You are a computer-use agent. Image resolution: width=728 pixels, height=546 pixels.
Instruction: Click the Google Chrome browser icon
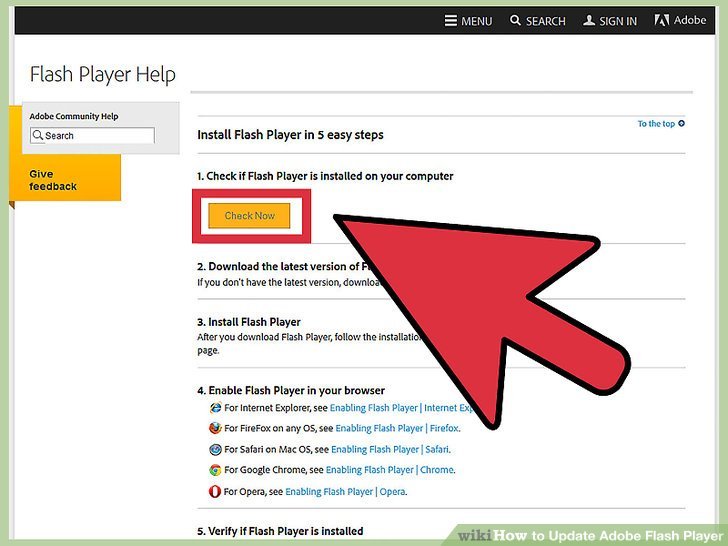(x=215, y=470)
